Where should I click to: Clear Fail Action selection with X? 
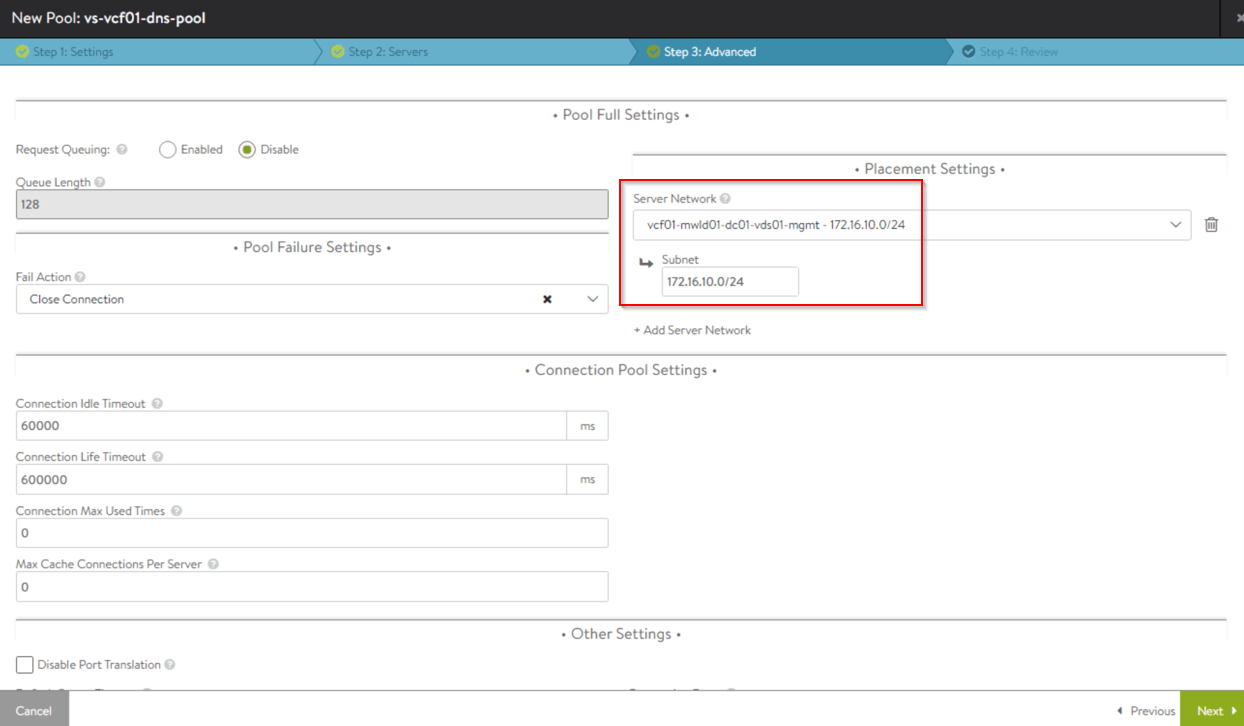pyautogui.click(x=547, y=299)
